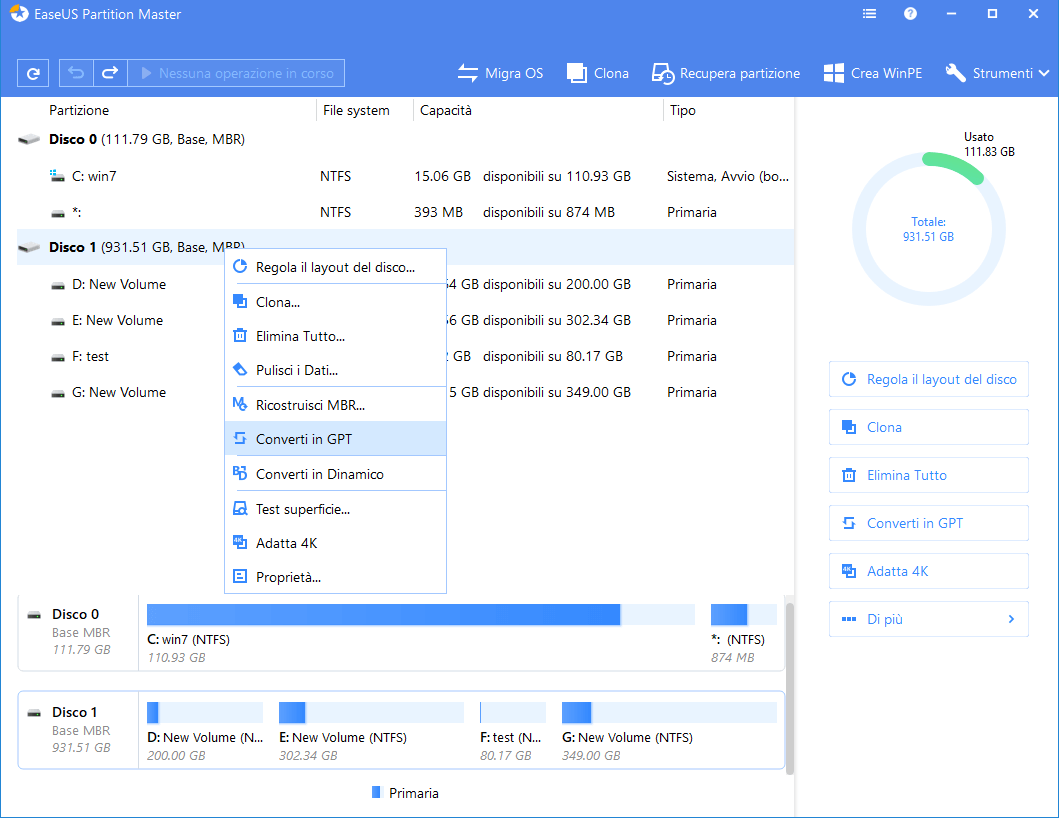Image resolution: width=1059 pixels, height=818 pixels.
Task: Select Ricostruisci MBR... menu entry
Action: pos(335,405)
